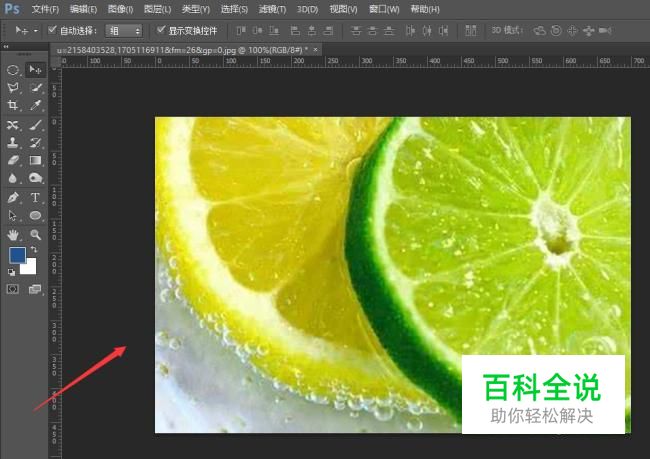Align vertical centers of layers
650x459 pixels.
tap(257, 31)
